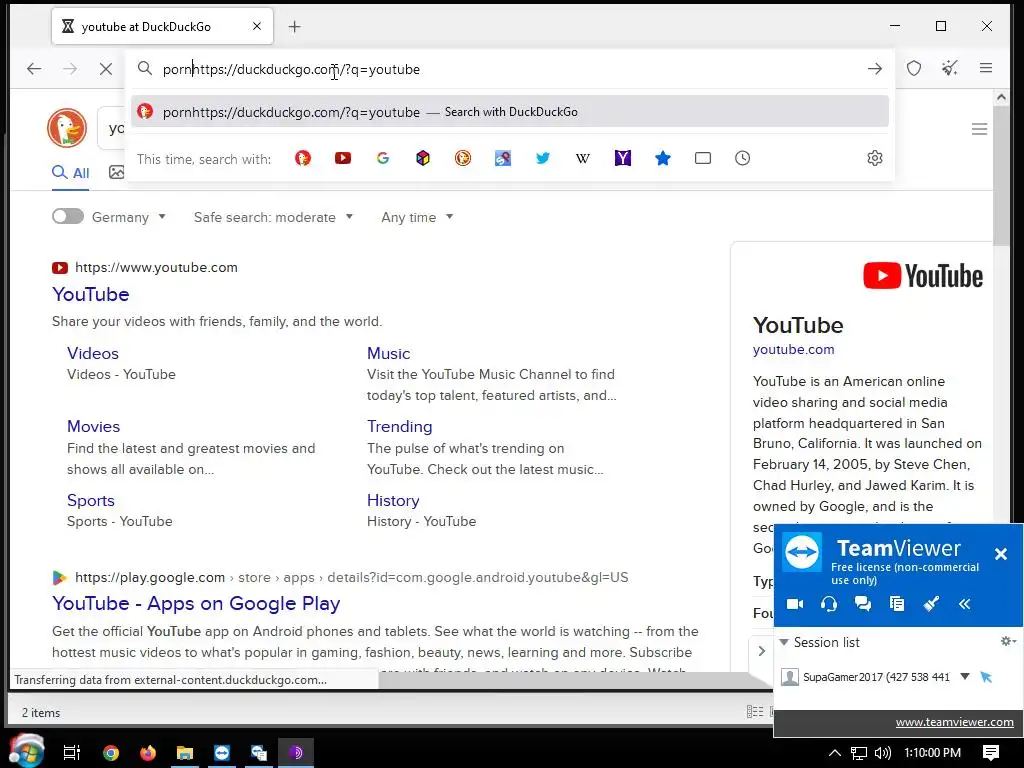Open YouTube - Apps on Google Play result

[196, 603]
